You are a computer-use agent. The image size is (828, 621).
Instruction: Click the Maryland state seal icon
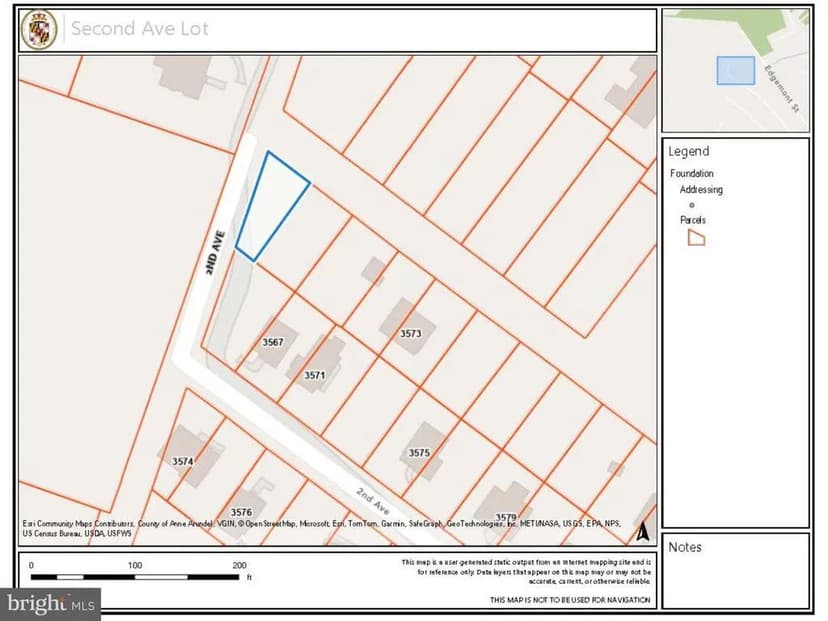tap(39, 28)
